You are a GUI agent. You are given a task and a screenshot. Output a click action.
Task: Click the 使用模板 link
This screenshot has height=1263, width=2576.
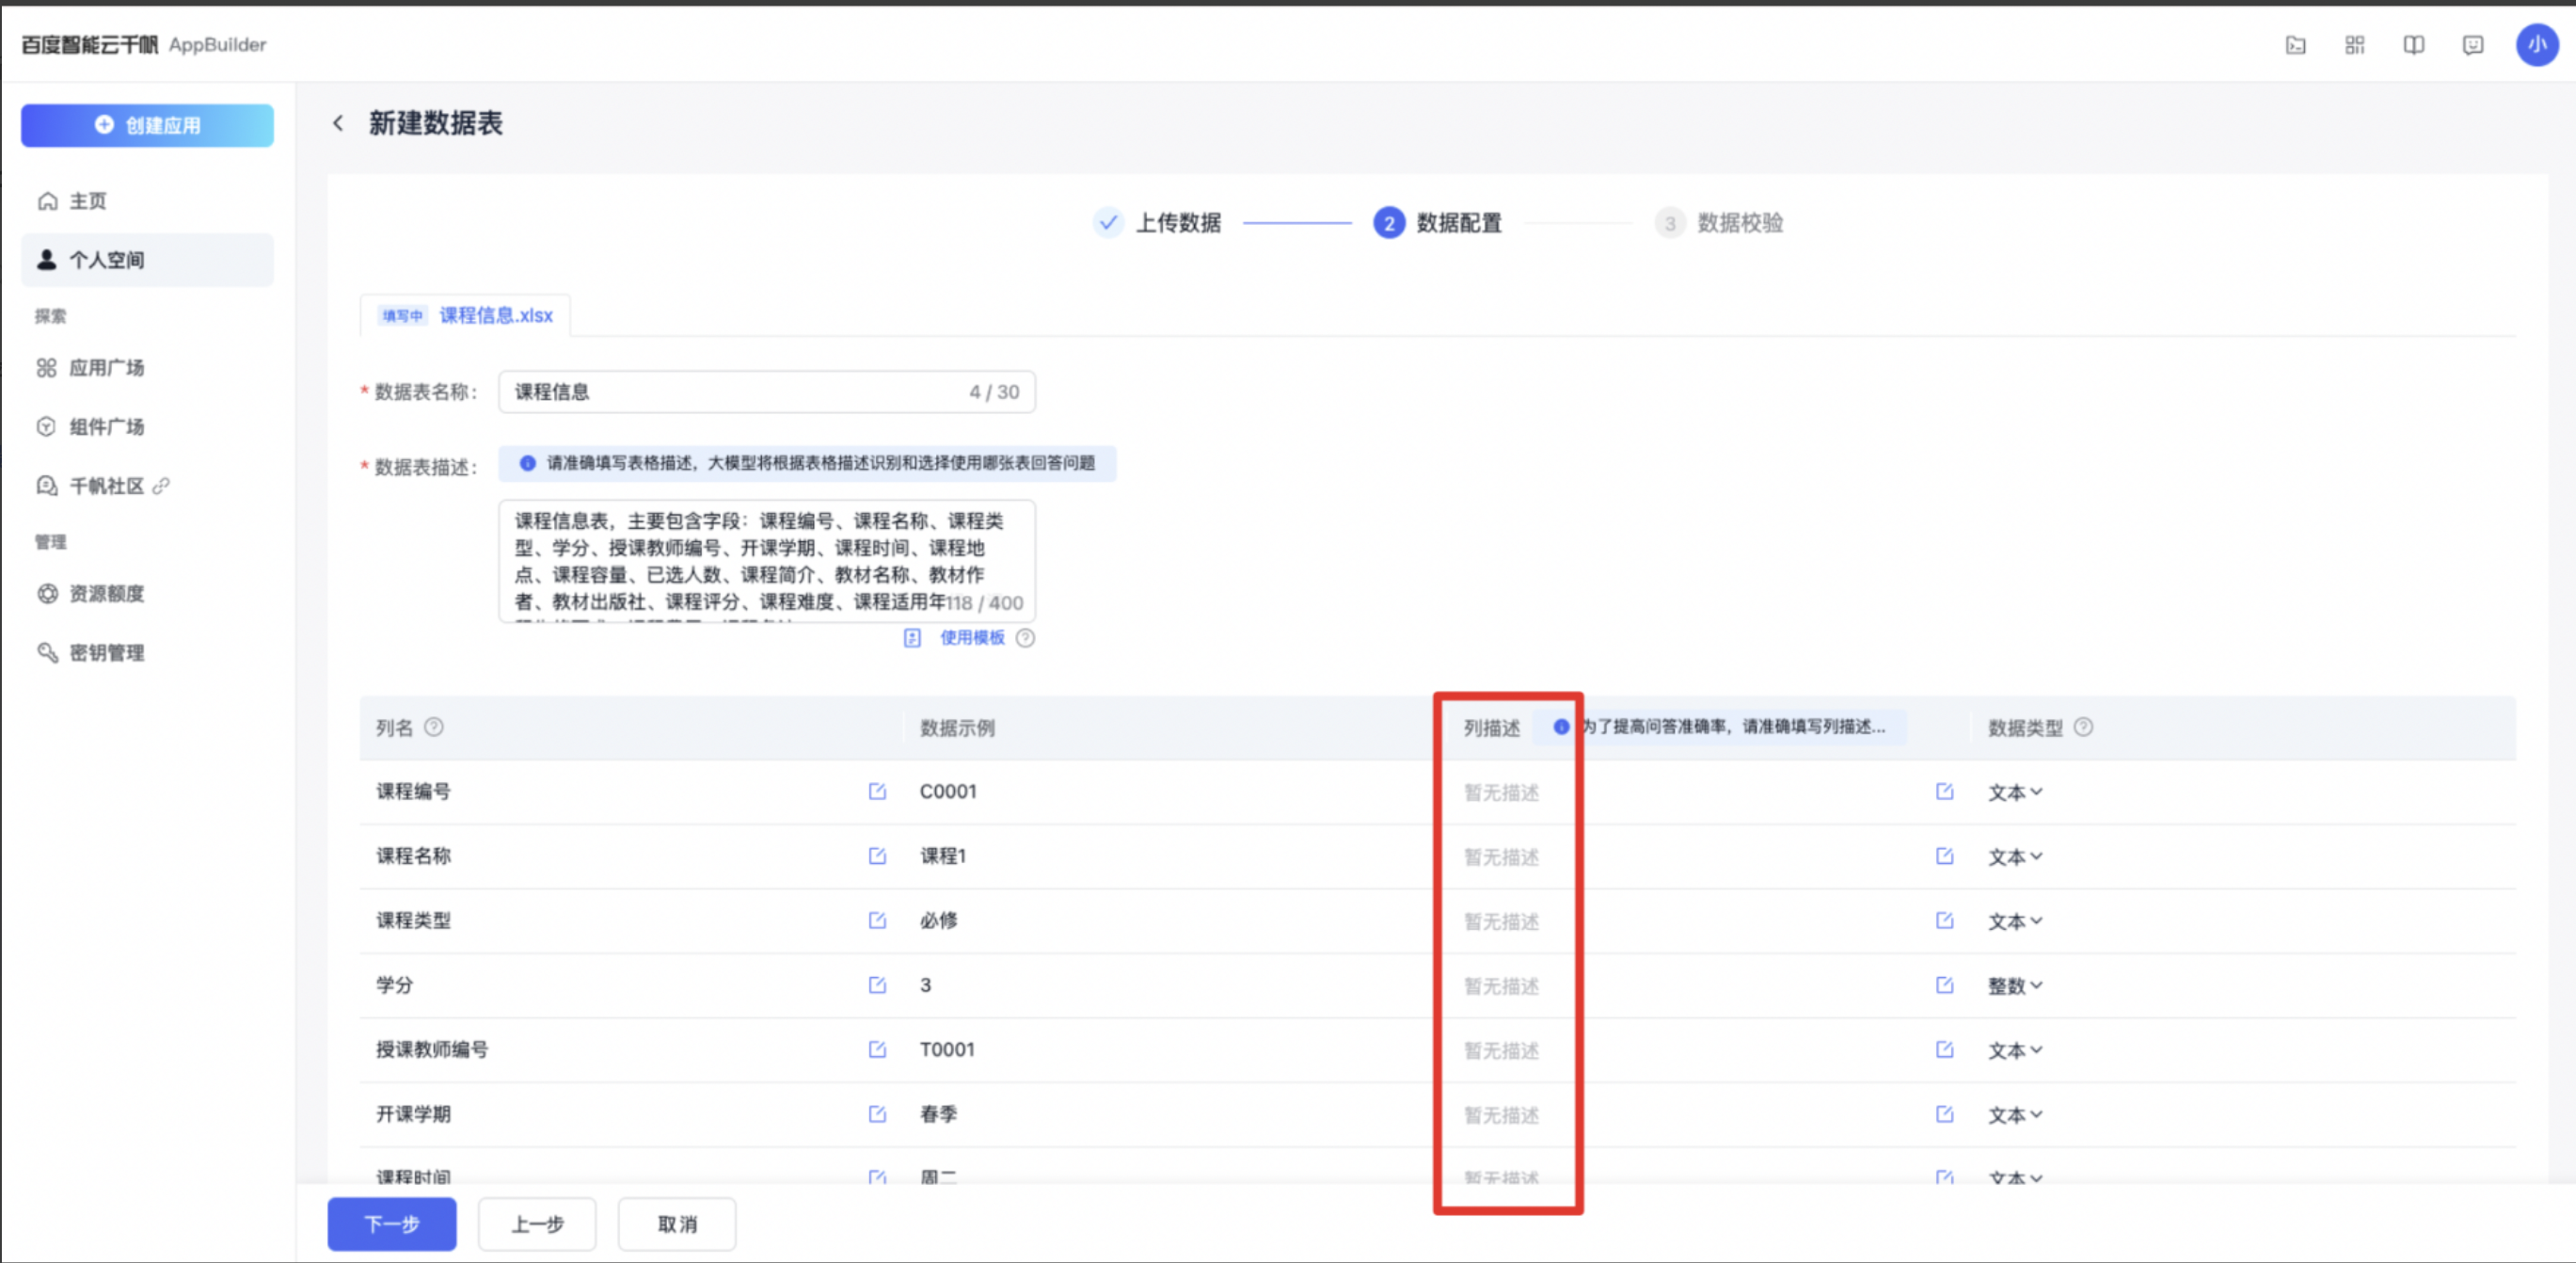[x=971, y=638]
